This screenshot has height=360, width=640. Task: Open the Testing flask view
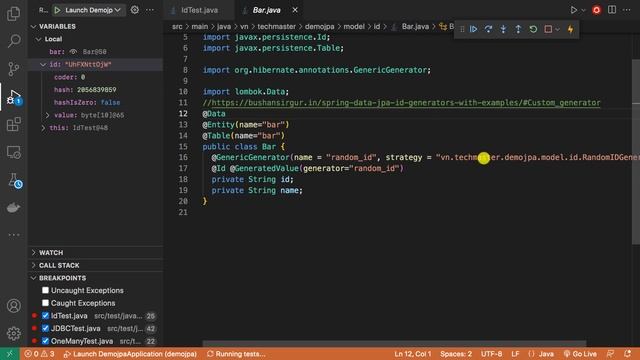[x=14, y=180]
